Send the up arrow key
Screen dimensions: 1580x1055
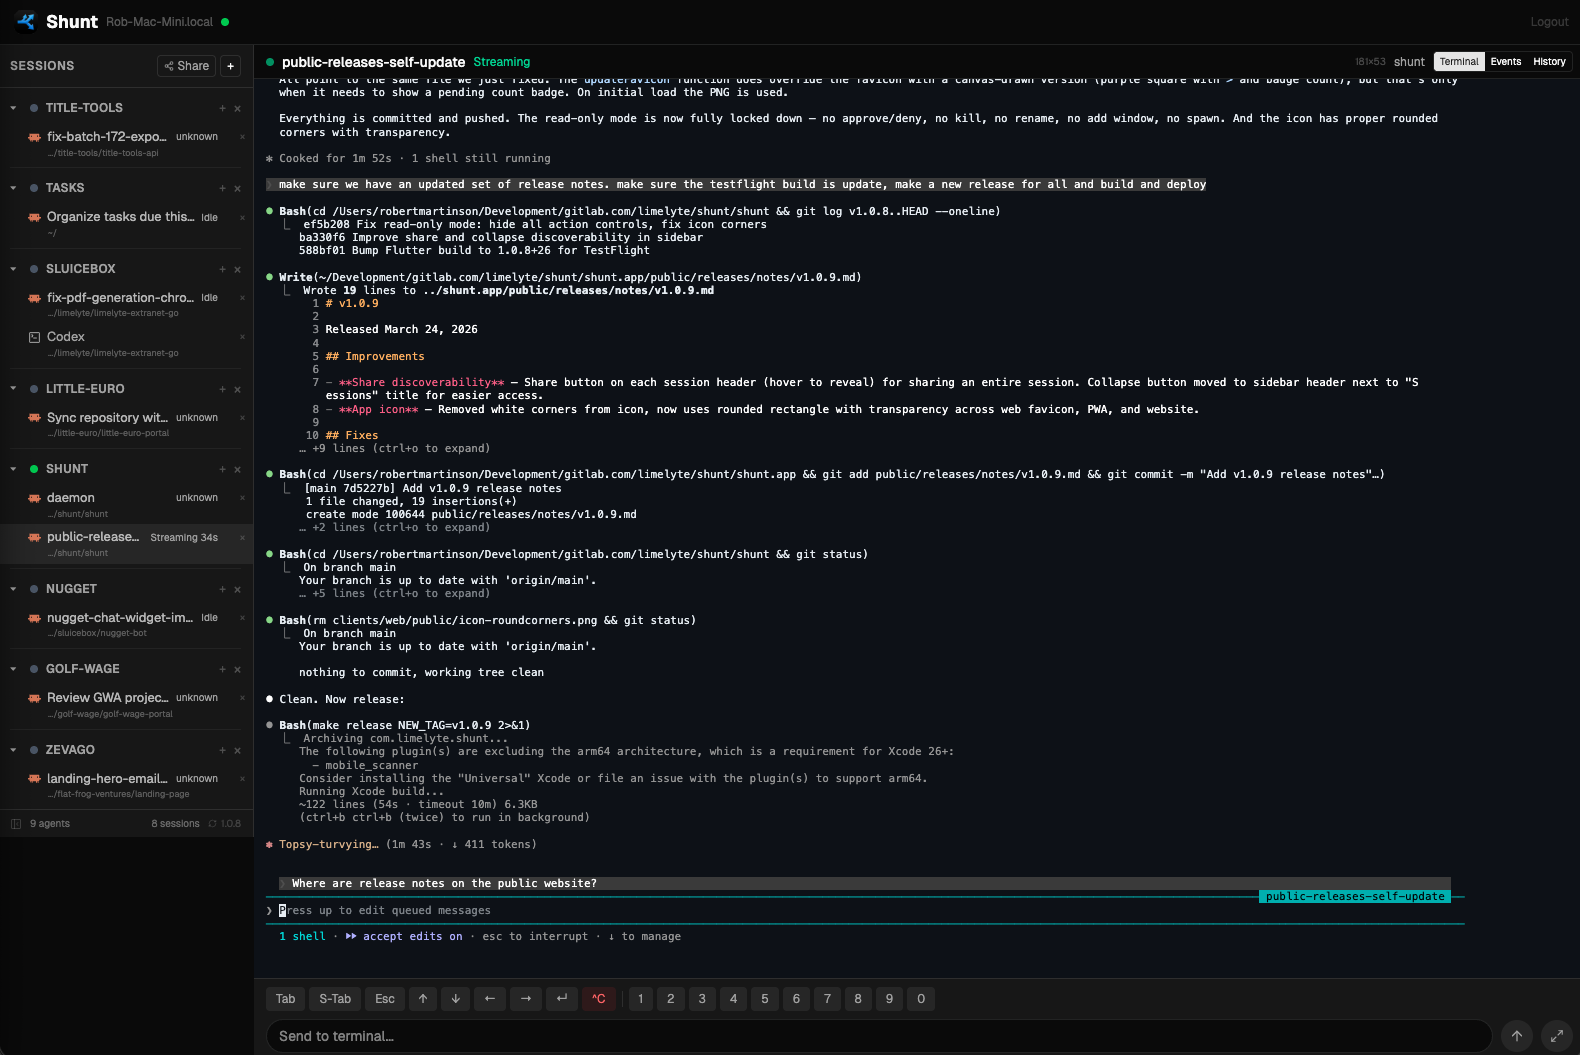point(423,999)
